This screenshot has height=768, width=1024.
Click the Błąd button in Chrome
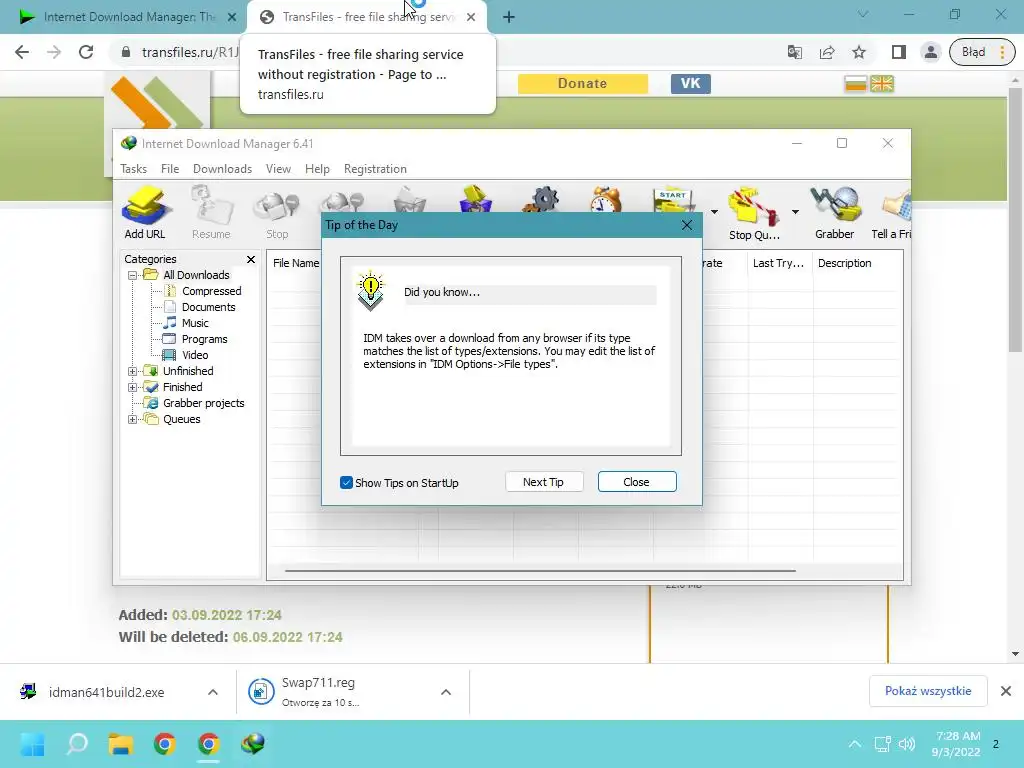click(x=982, y=52)
